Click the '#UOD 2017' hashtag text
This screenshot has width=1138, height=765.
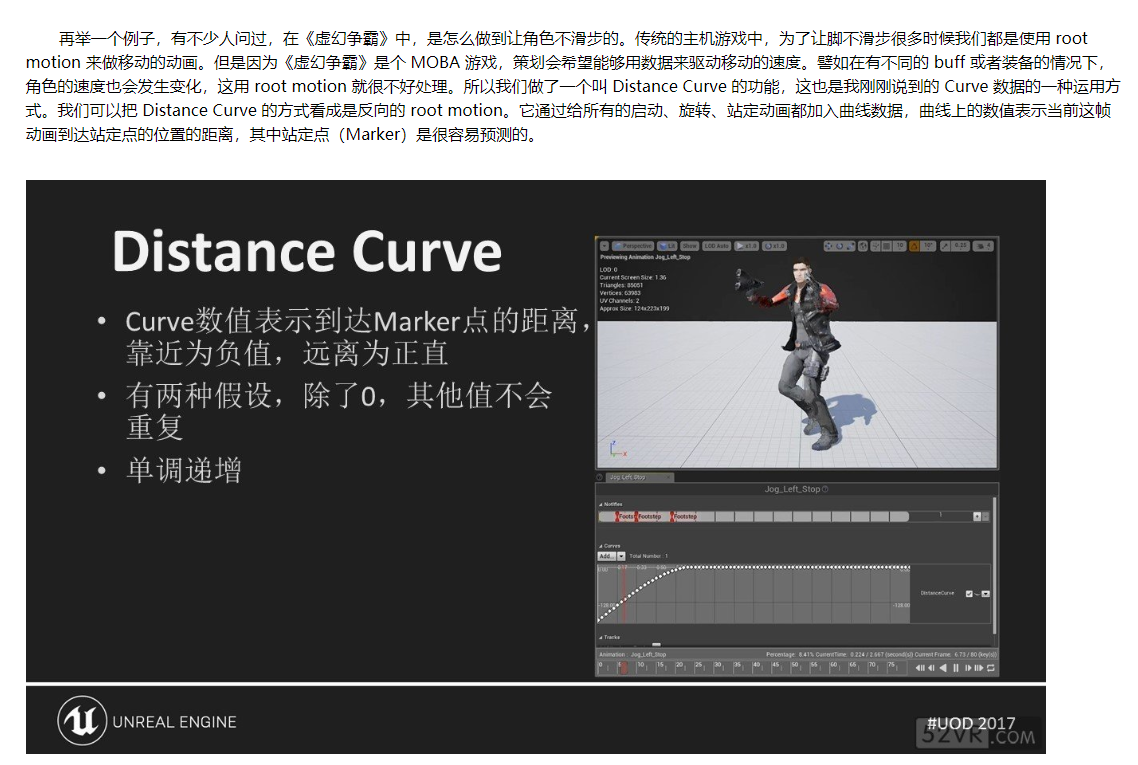click(x=971, y=723)
